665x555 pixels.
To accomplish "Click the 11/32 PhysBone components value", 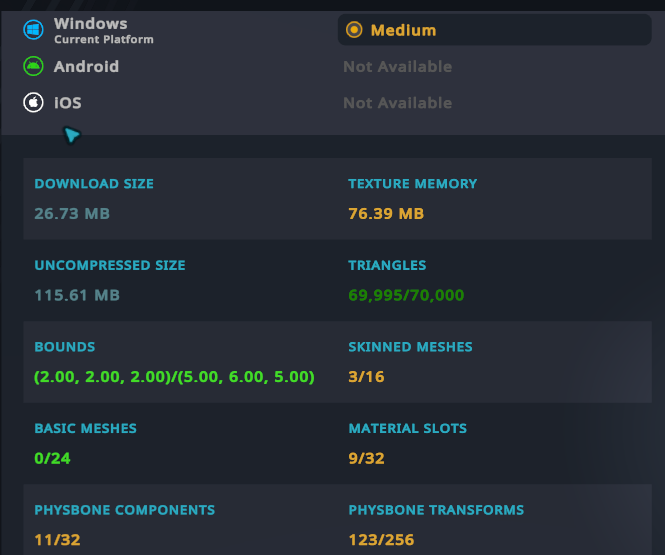I will pyautogui.click(x=57, y=540).
